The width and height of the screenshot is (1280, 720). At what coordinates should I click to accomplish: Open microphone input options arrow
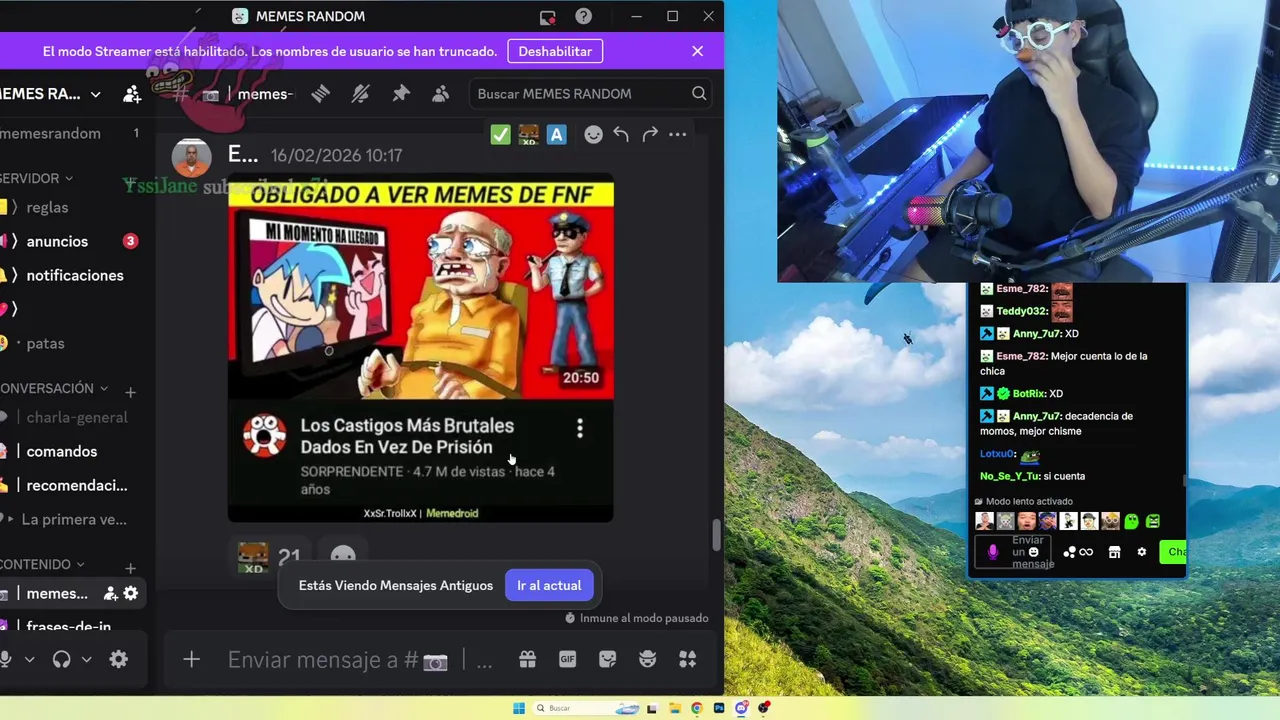29,659
